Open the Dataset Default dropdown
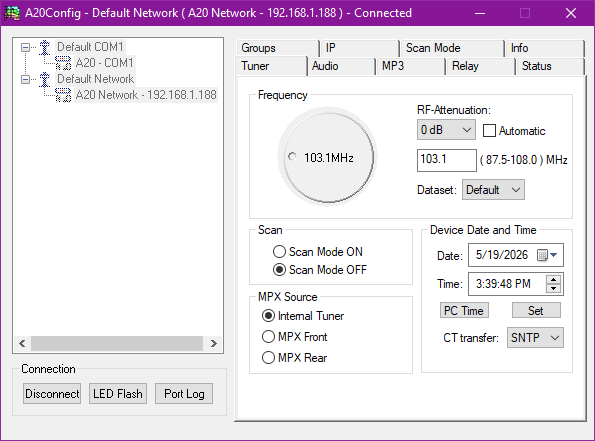Image resolution: width=595 pixels, height=441 pixels. 493,190
